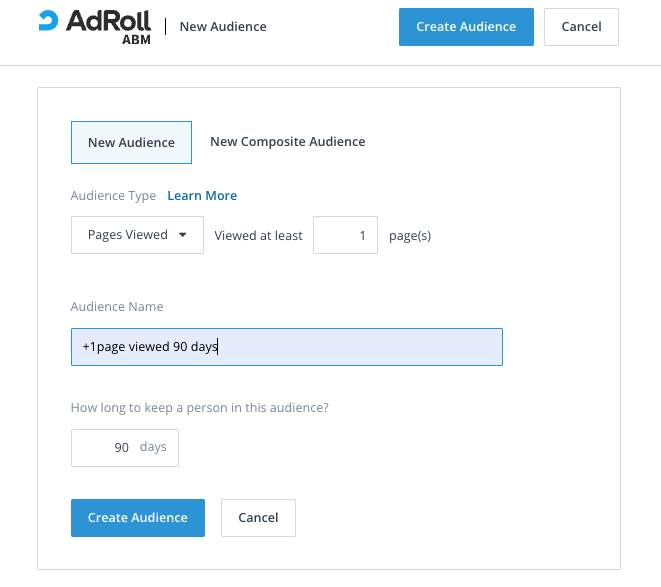The width and height of the screenshot is (661, 587).
Task: Focus the Audience Name text field
Action: [x=286, y=347]
